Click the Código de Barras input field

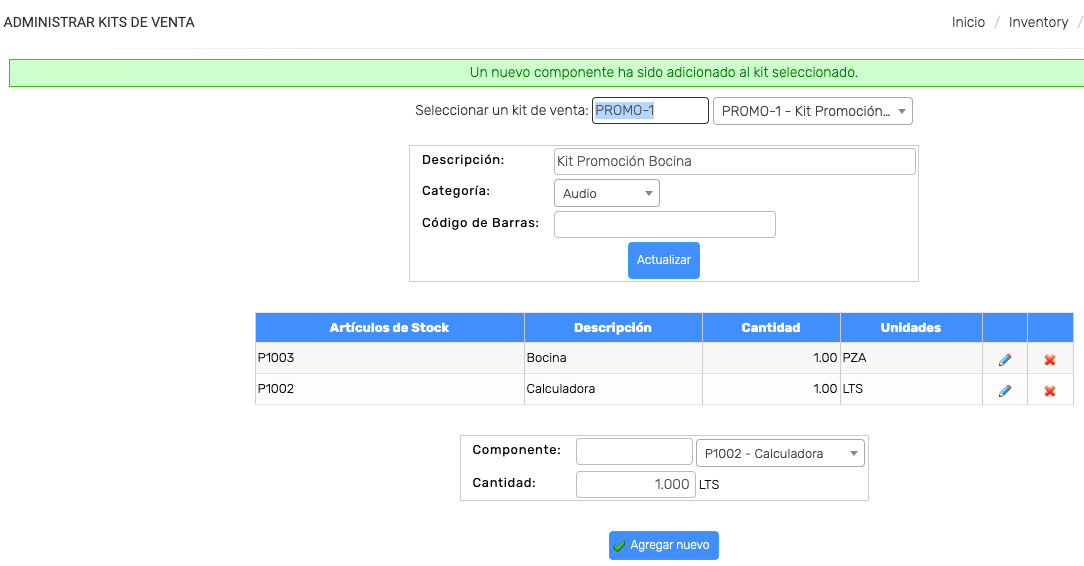tap(664, 225)
